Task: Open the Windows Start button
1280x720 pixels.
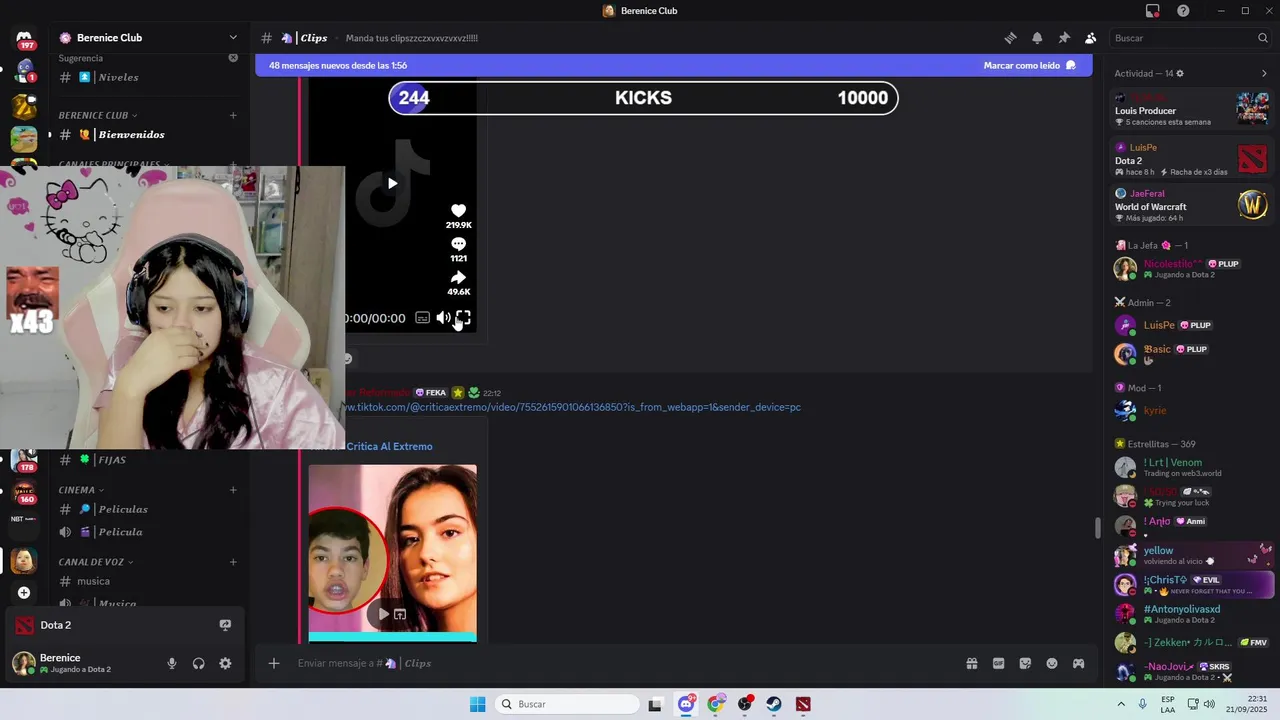Action: [477, 704]
